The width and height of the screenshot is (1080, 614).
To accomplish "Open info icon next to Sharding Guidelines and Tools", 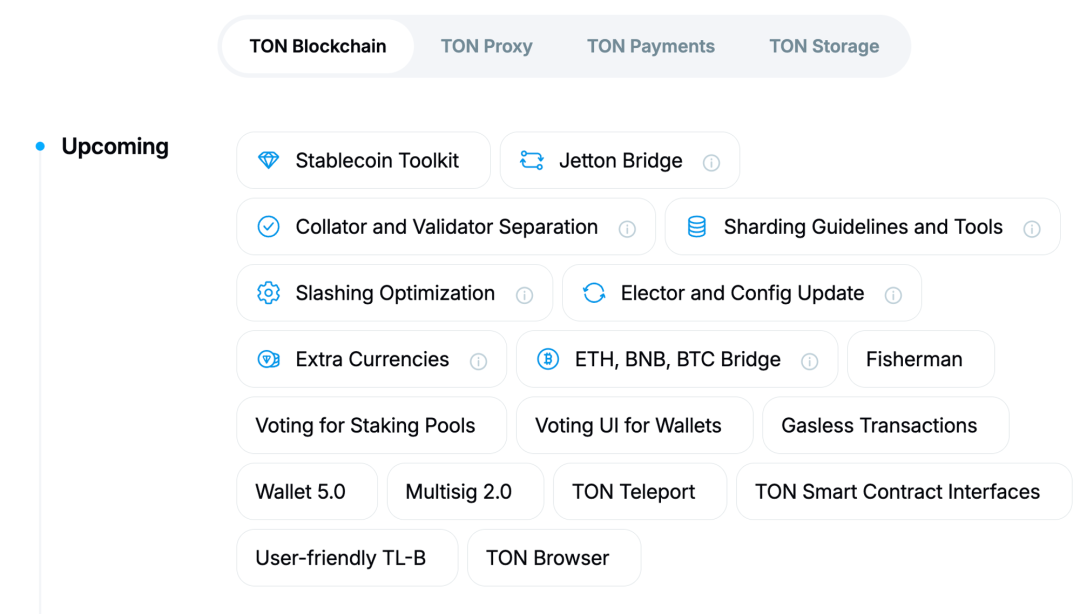I will tap(1032, 229).
